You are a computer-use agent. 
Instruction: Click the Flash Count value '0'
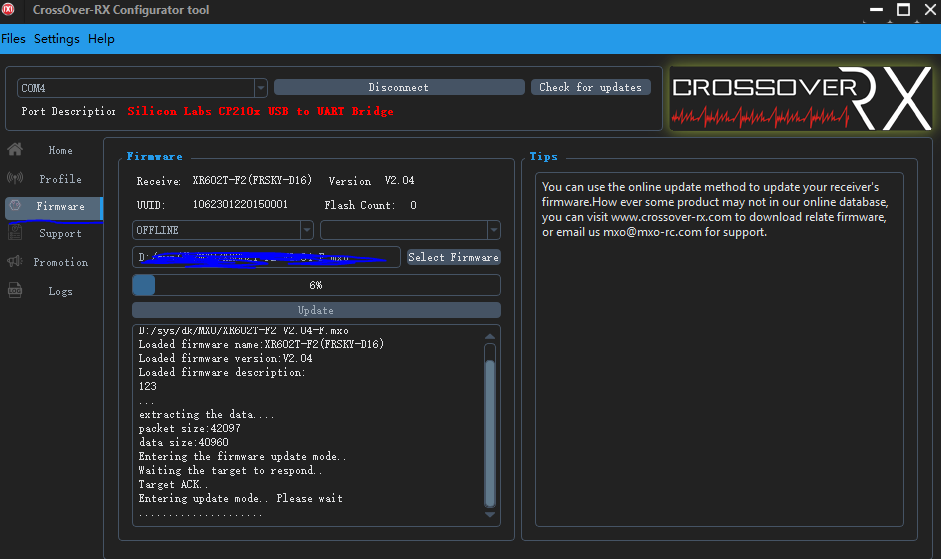click(413, 205)
